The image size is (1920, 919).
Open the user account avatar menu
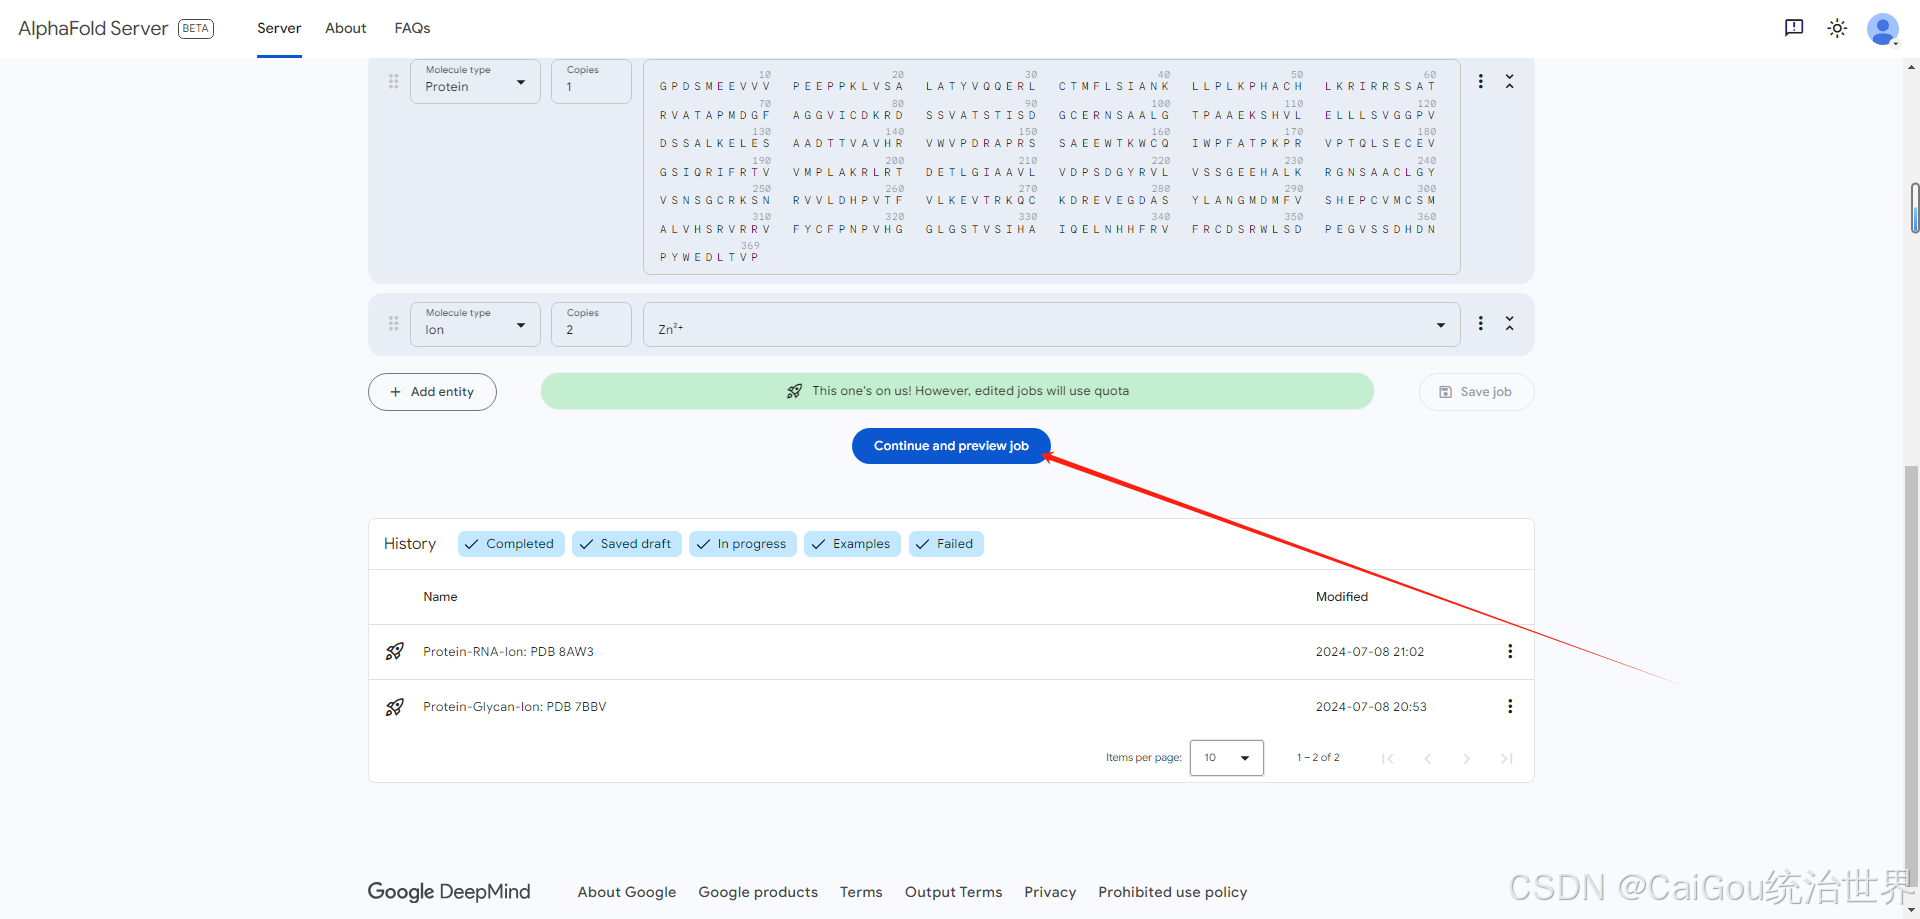(1882, 28)
